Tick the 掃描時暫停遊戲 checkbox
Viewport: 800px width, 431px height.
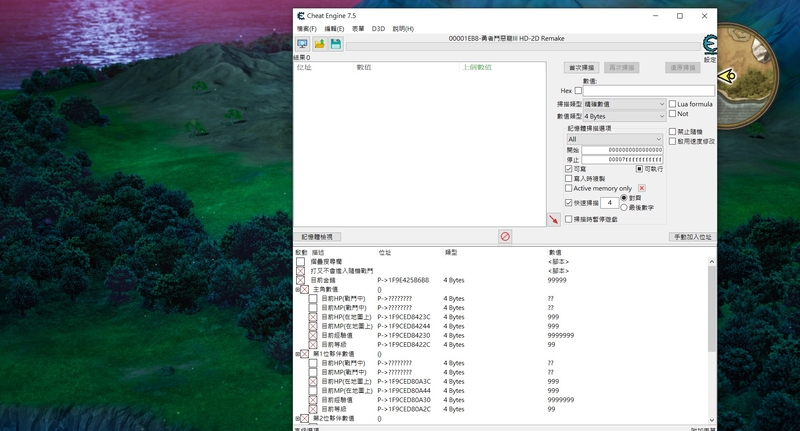click(568, 219)
